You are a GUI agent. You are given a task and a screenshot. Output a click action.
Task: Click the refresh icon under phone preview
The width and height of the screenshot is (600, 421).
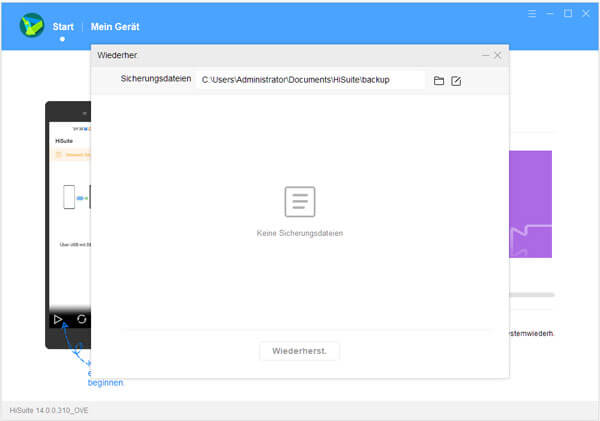click(x=82, y=320)
